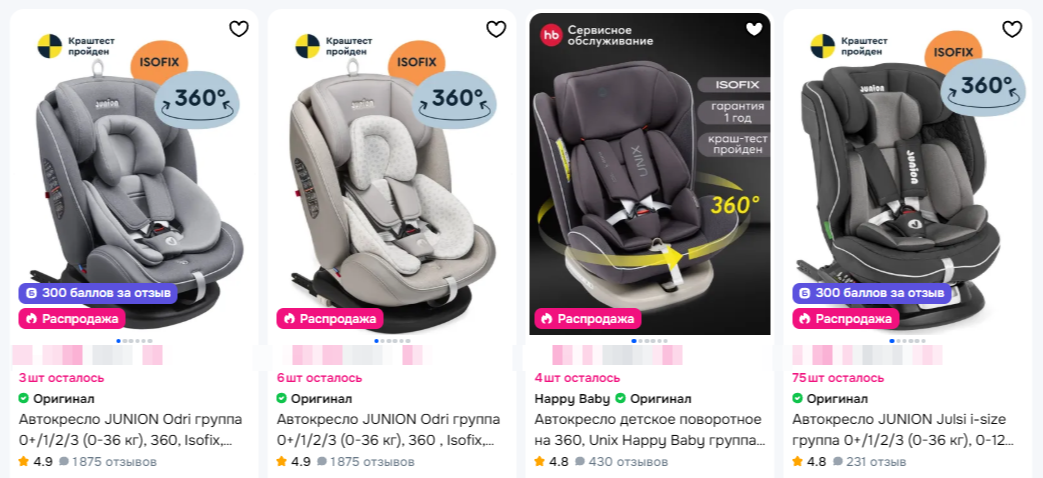Click Краштест пройден badge on first card

(73, 46)
